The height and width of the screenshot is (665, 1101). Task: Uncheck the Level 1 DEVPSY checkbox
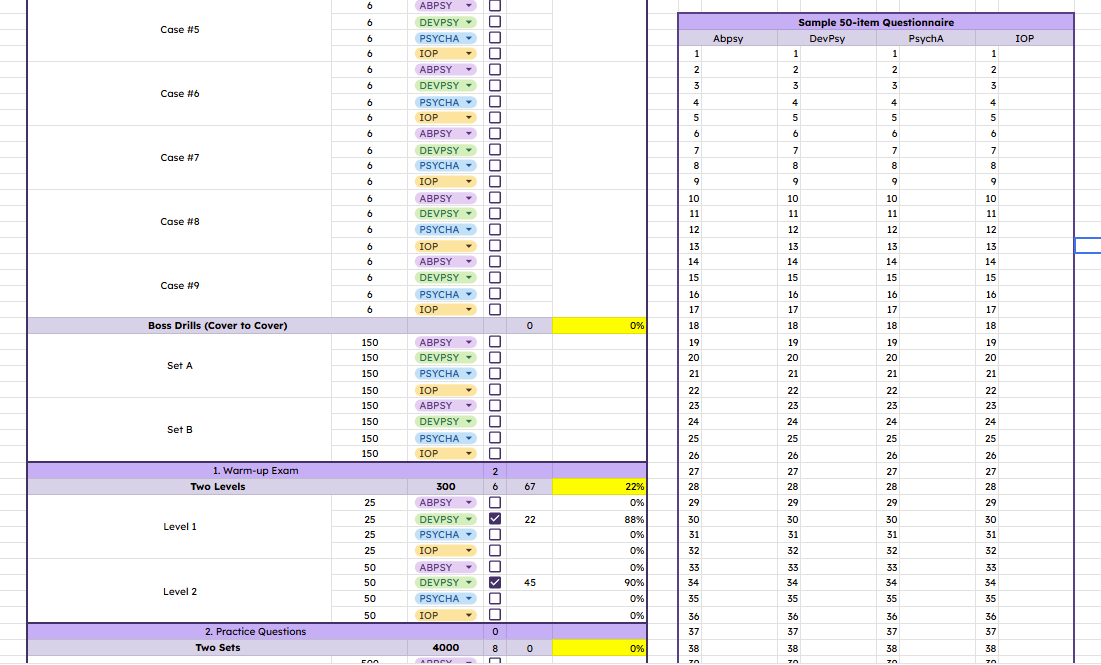(x=495, y=519)
